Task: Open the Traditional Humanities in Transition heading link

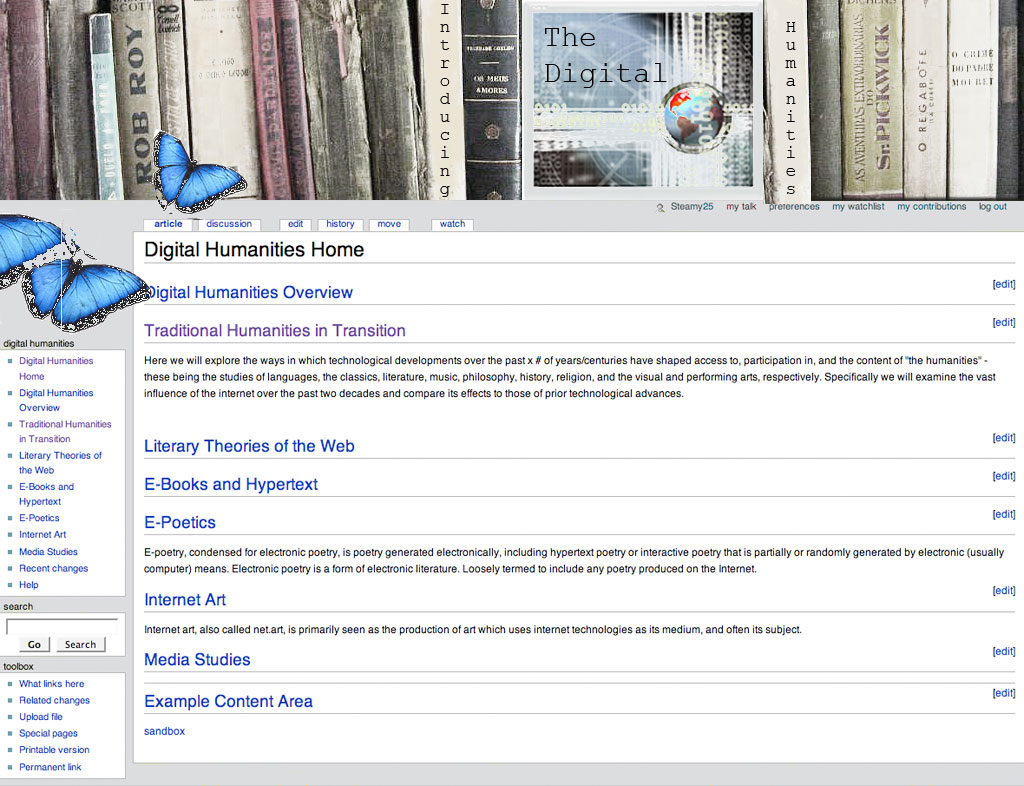Action: (x=275, y=330)
